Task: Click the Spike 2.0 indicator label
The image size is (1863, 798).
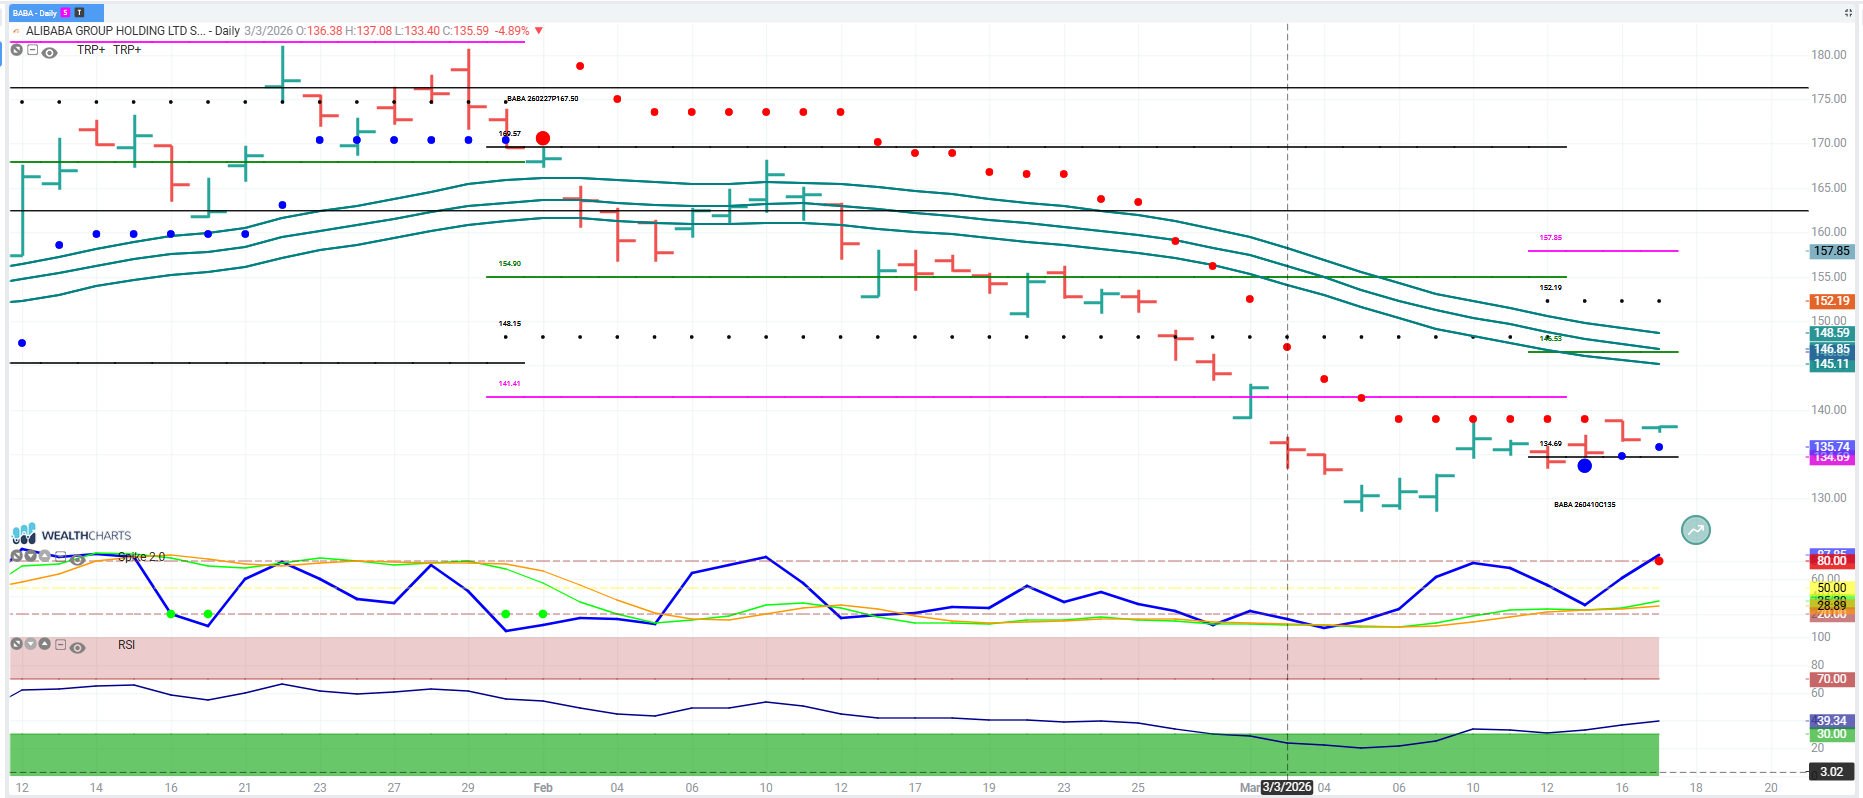Action: coord(142,557)
